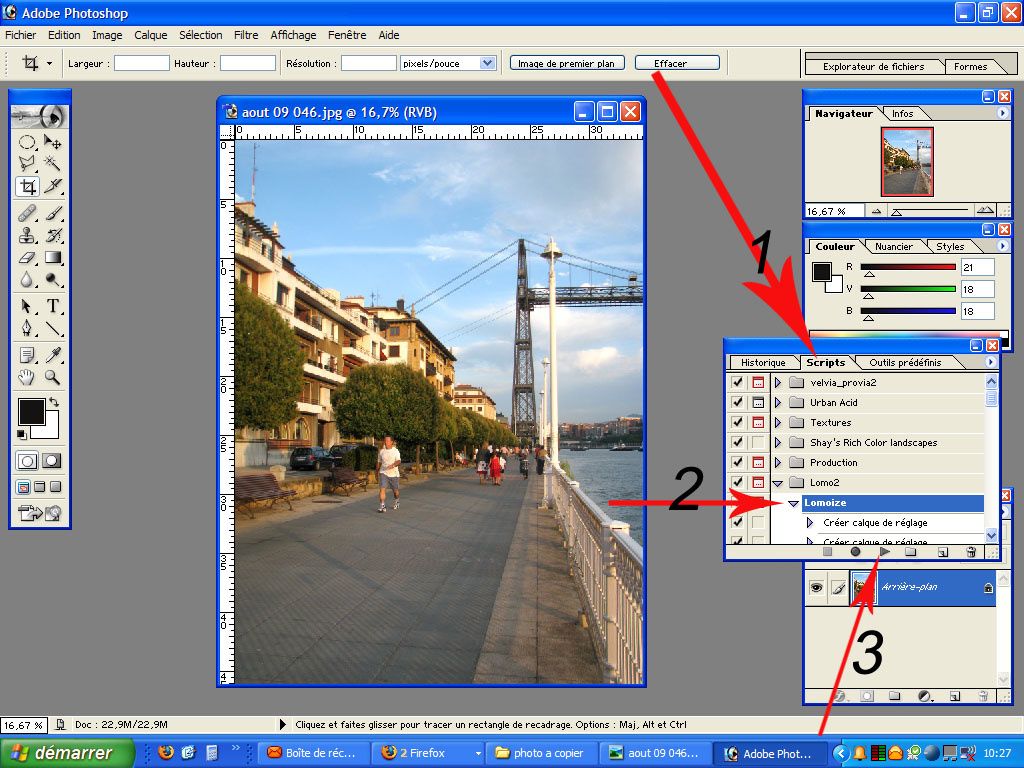Viewport: 1024px width, 768px height.
Task: Open the Crop tool preset picker arrow
Action: (x=49, y=63)
